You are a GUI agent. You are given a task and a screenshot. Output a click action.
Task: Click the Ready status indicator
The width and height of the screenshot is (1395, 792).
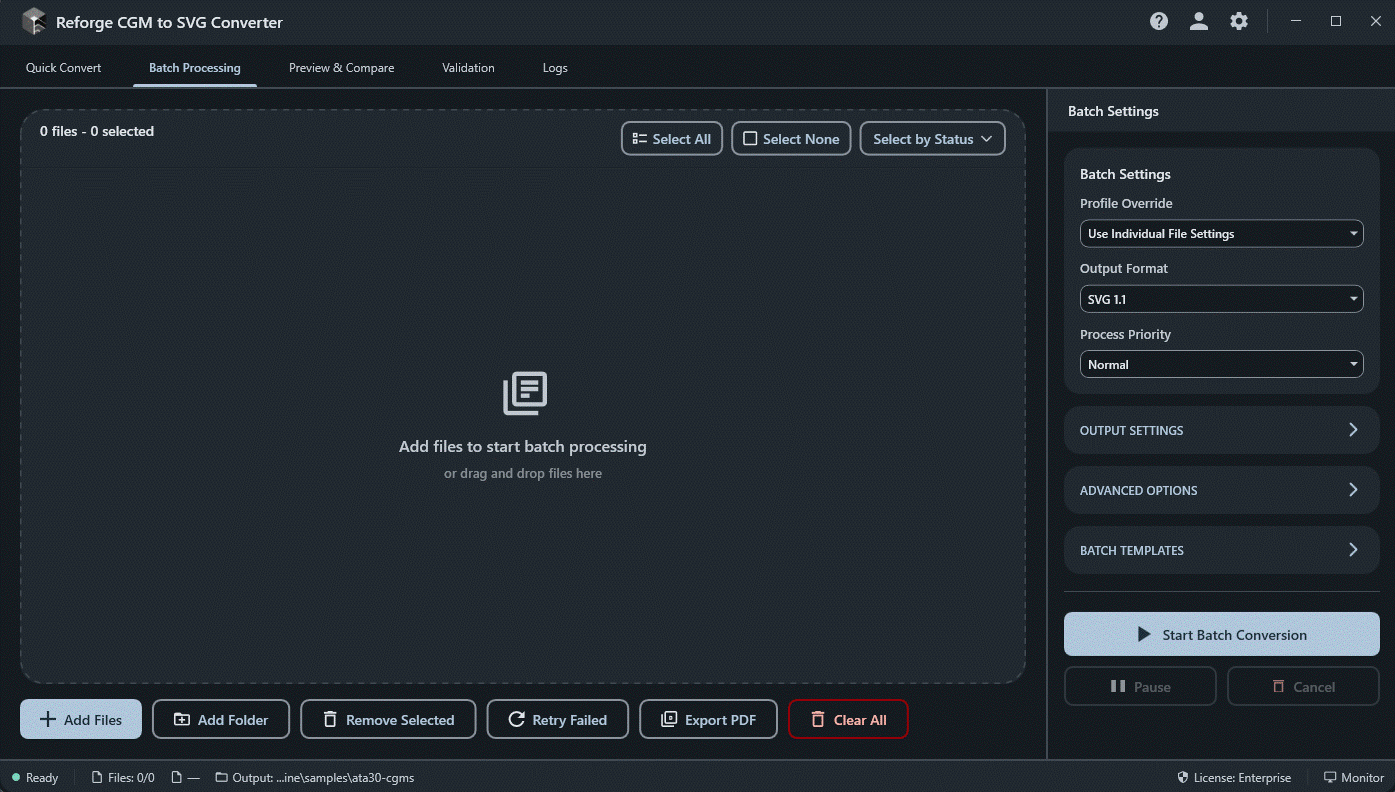[36, 777]
